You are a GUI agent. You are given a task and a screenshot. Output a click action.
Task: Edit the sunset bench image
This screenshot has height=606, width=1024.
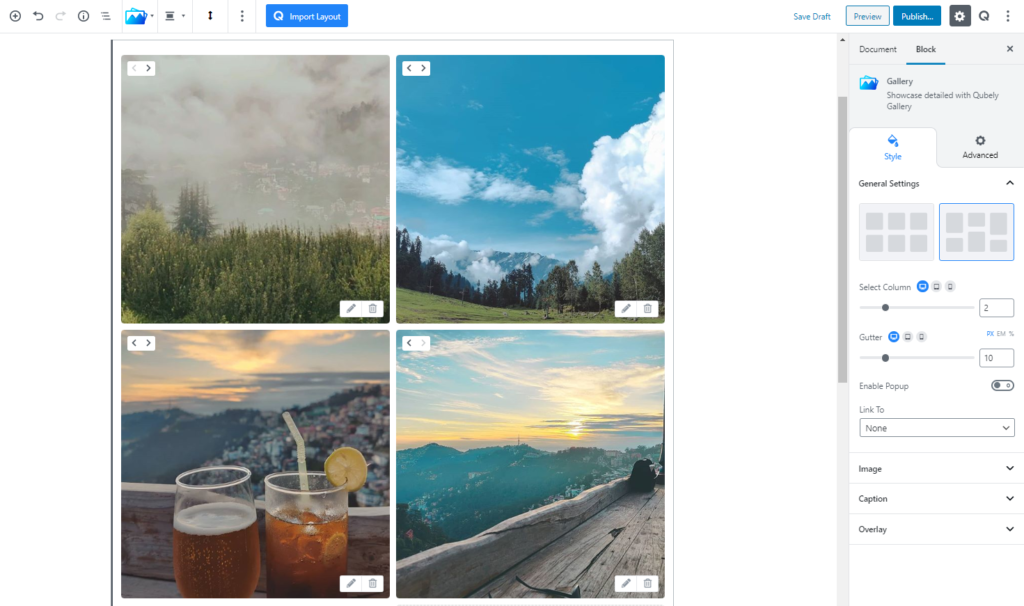click(626, 583)
